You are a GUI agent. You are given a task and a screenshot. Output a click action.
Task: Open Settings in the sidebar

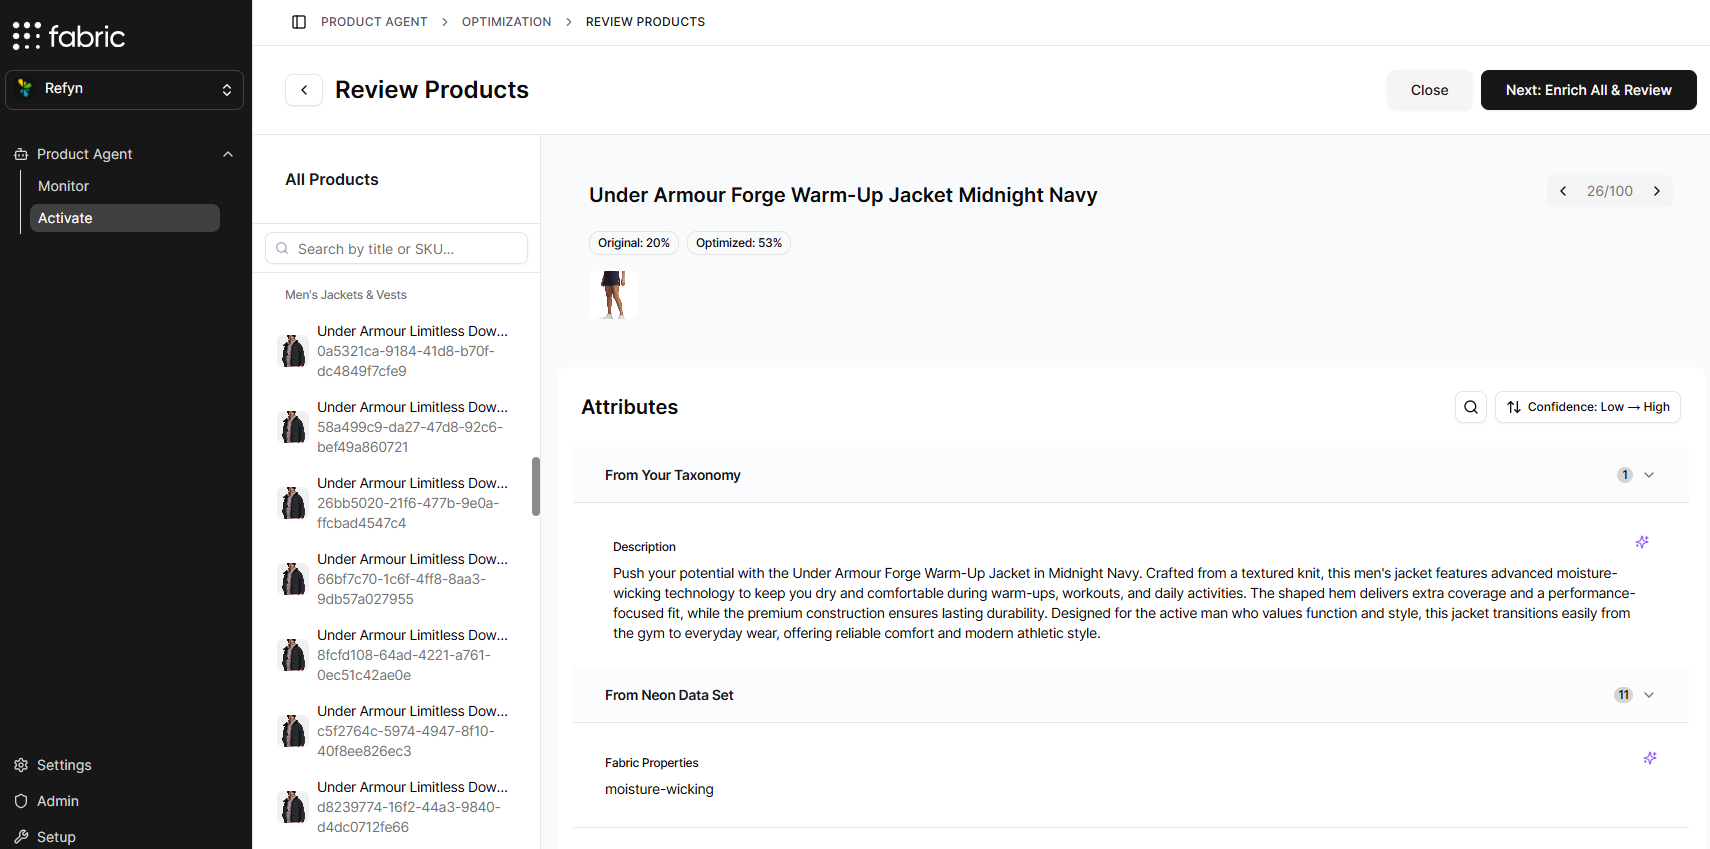(x=64, y=765)
